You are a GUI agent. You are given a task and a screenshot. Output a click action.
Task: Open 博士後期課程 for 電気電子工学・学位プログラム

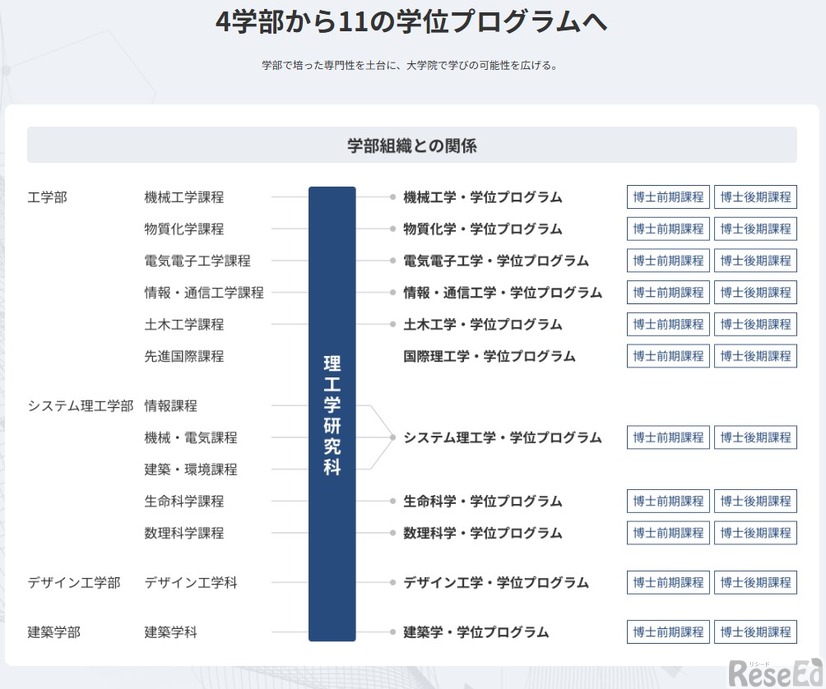pos(755,261)
